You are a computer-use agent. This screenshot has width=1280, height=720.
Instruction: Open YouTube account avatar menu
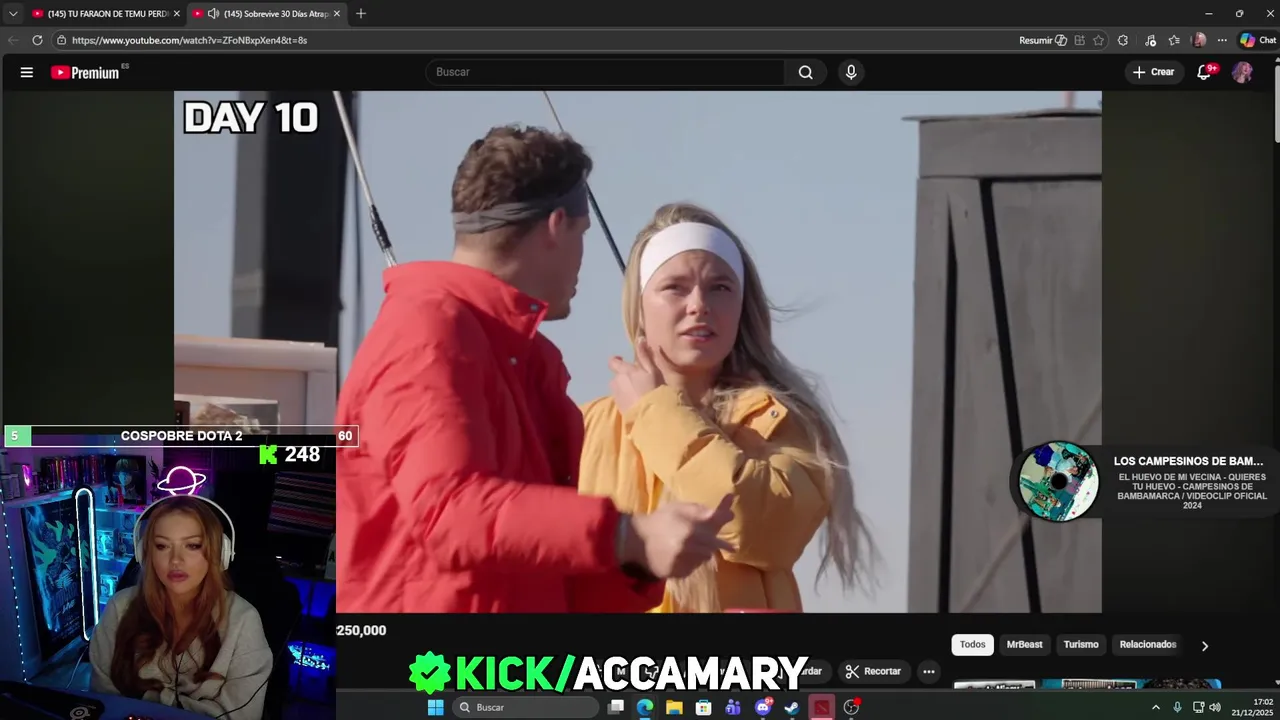coord(1242,72)
